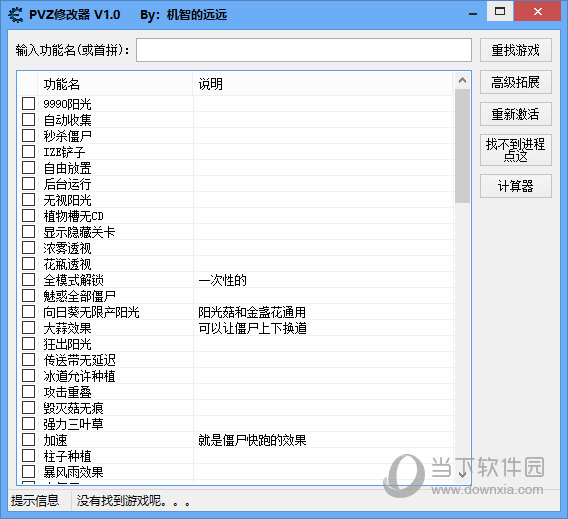Minimize the PVZ修改器 window
The height and width of the screenshot is (519, 568).
coord(472,14)
